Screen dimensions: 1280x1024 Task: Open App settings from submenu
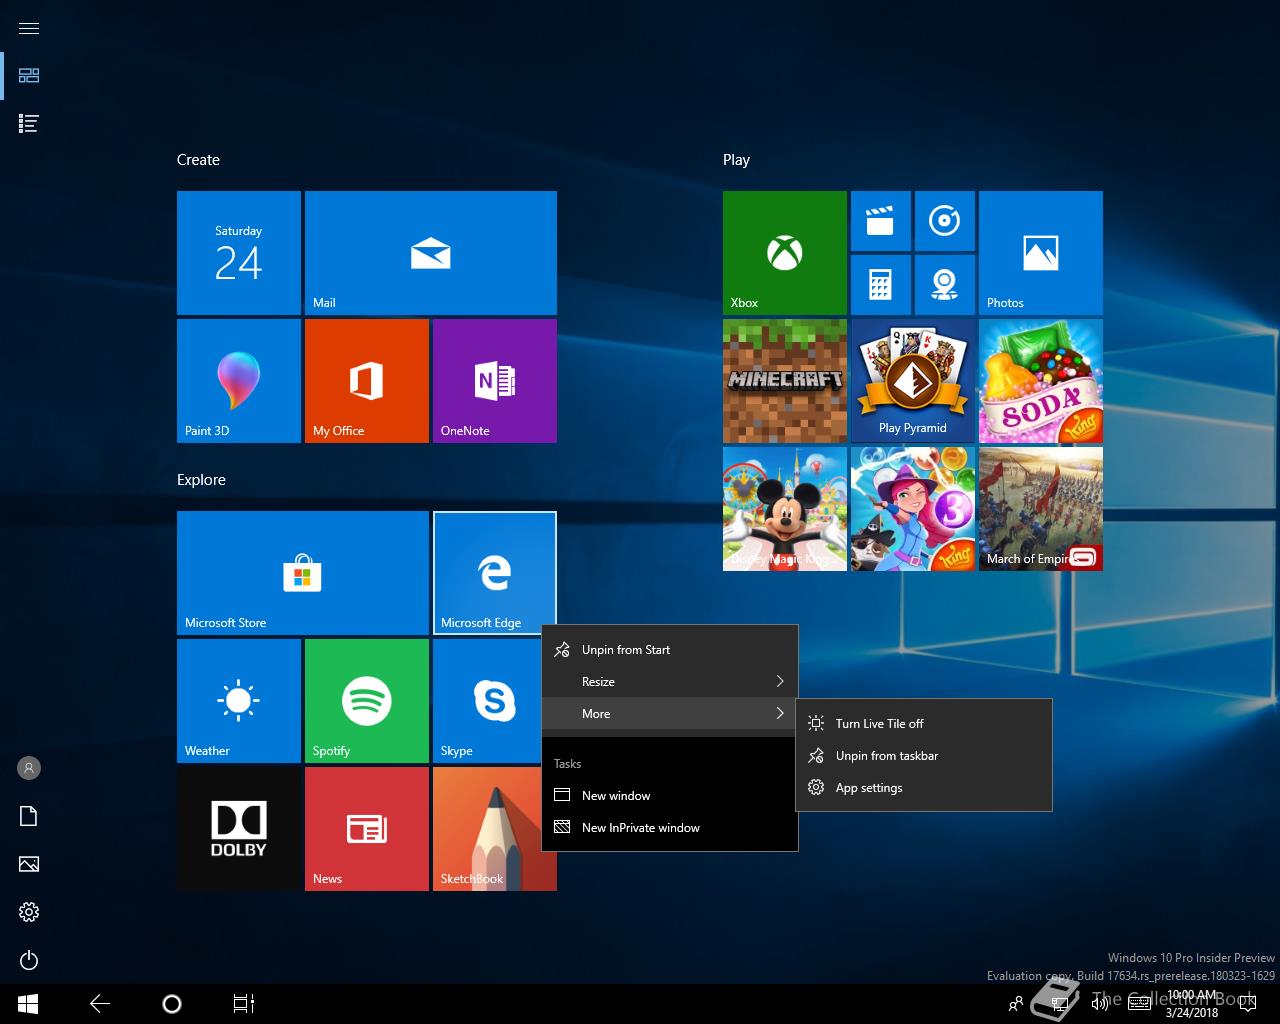pyautogui.click(x=924, y=788)
